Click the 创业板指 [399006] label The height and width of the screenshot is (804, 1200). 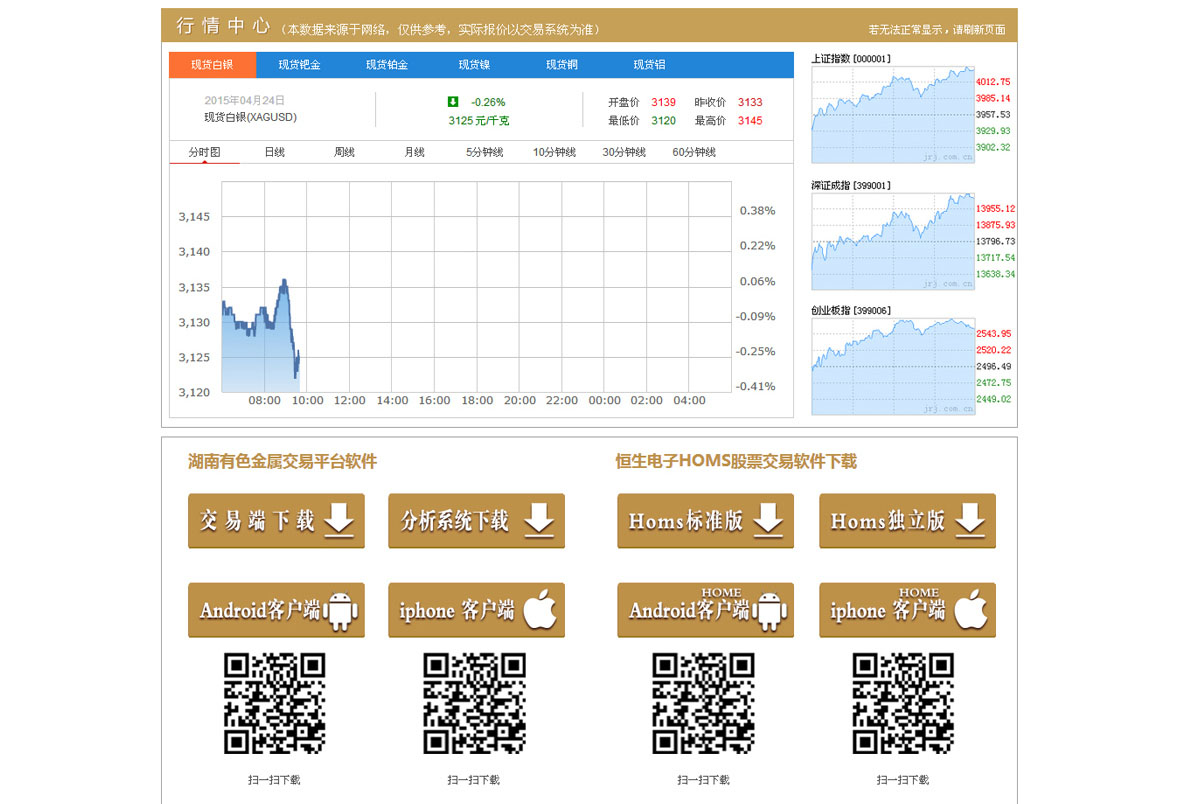click(851, 311)
